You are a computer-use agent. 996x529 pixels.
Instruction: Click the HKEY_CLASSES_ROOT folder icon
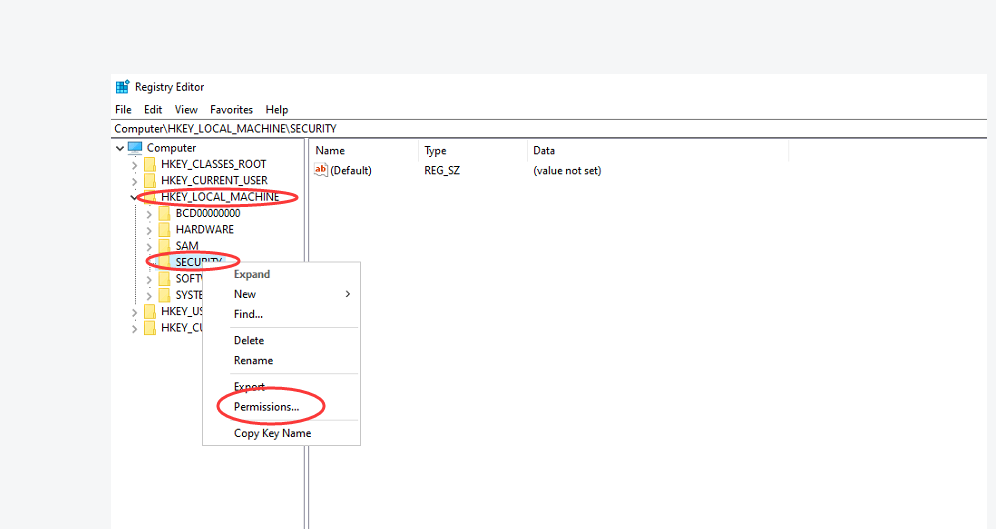150,164
